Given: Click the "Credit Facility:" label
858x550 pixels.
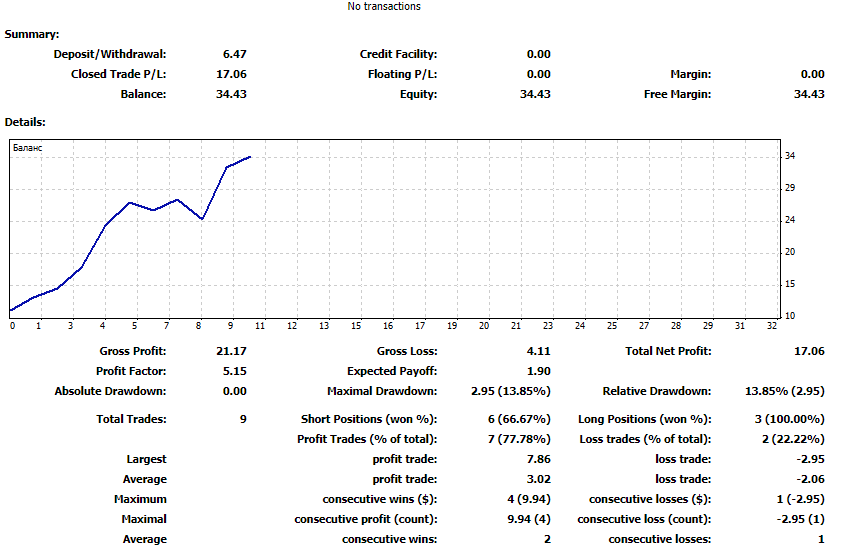Looking at the screenshot, I should point(398,54).
